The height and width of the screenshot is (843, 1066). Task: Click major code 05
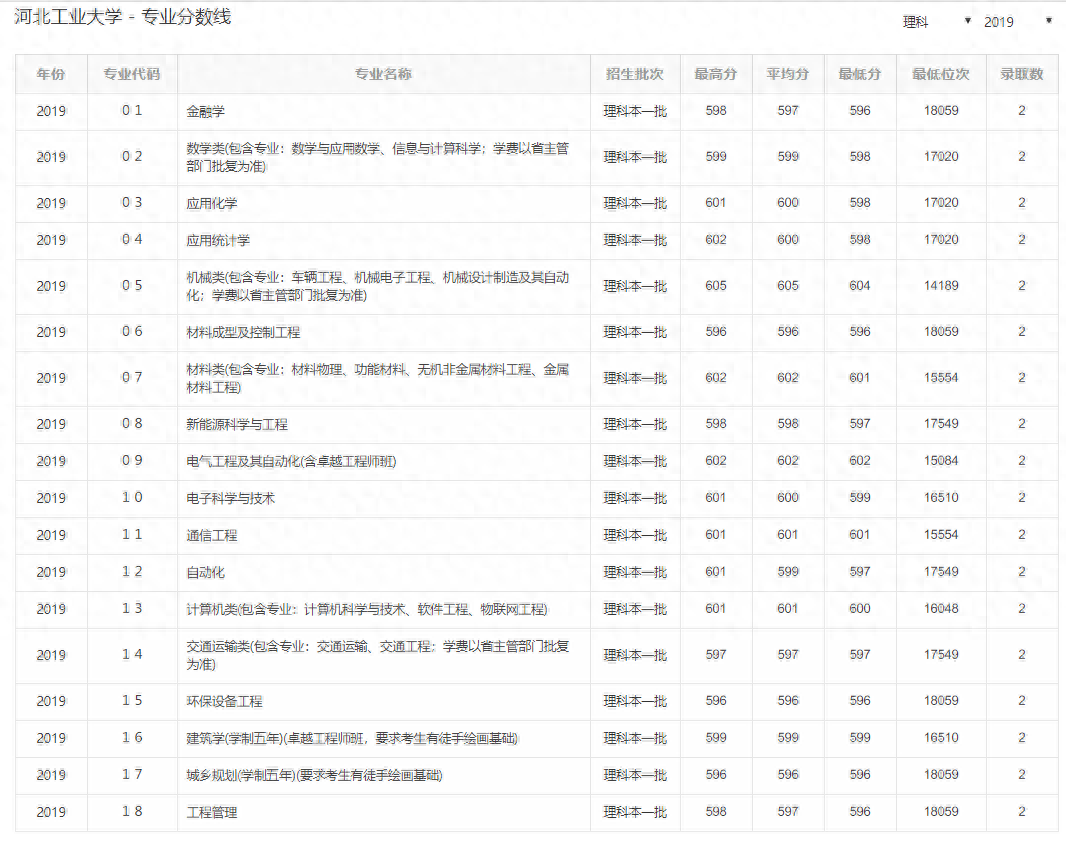[x=132, y=286]
